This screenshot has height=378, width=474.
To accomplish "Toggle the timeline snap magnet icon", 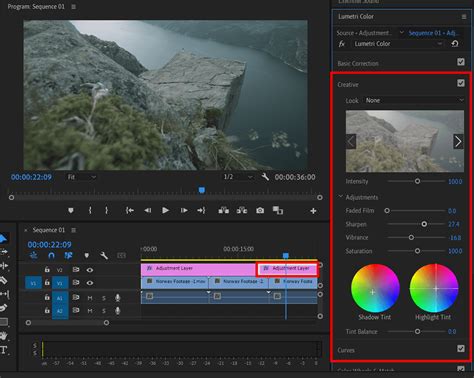I will tap(51, 256).
